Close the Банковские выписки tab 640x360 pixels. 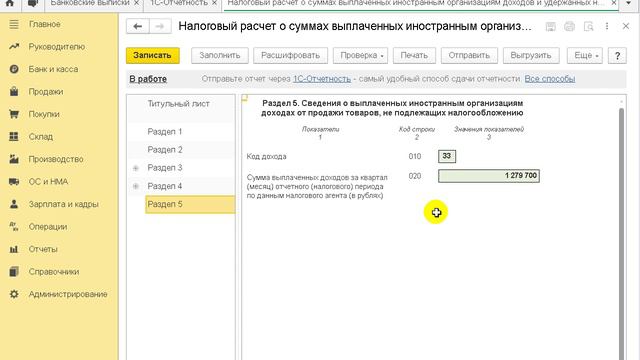(136, 3)
